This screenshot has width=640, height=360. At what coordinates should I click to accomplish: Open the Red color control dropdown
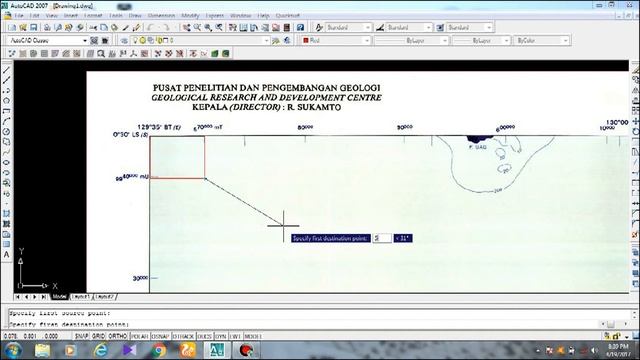[x=367, y=40]
